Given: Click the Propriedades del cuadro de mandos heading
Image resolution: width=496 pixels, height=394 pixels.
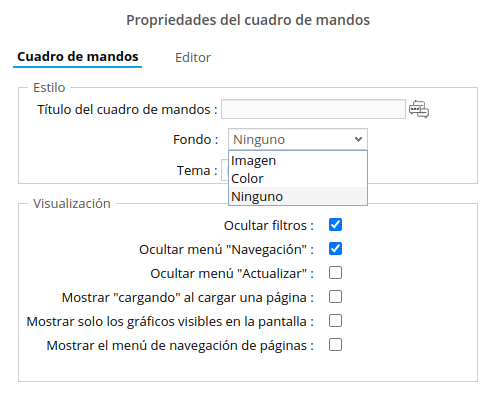Looking at the screenshot, I should pyautogui.click(x=248, y=20).
